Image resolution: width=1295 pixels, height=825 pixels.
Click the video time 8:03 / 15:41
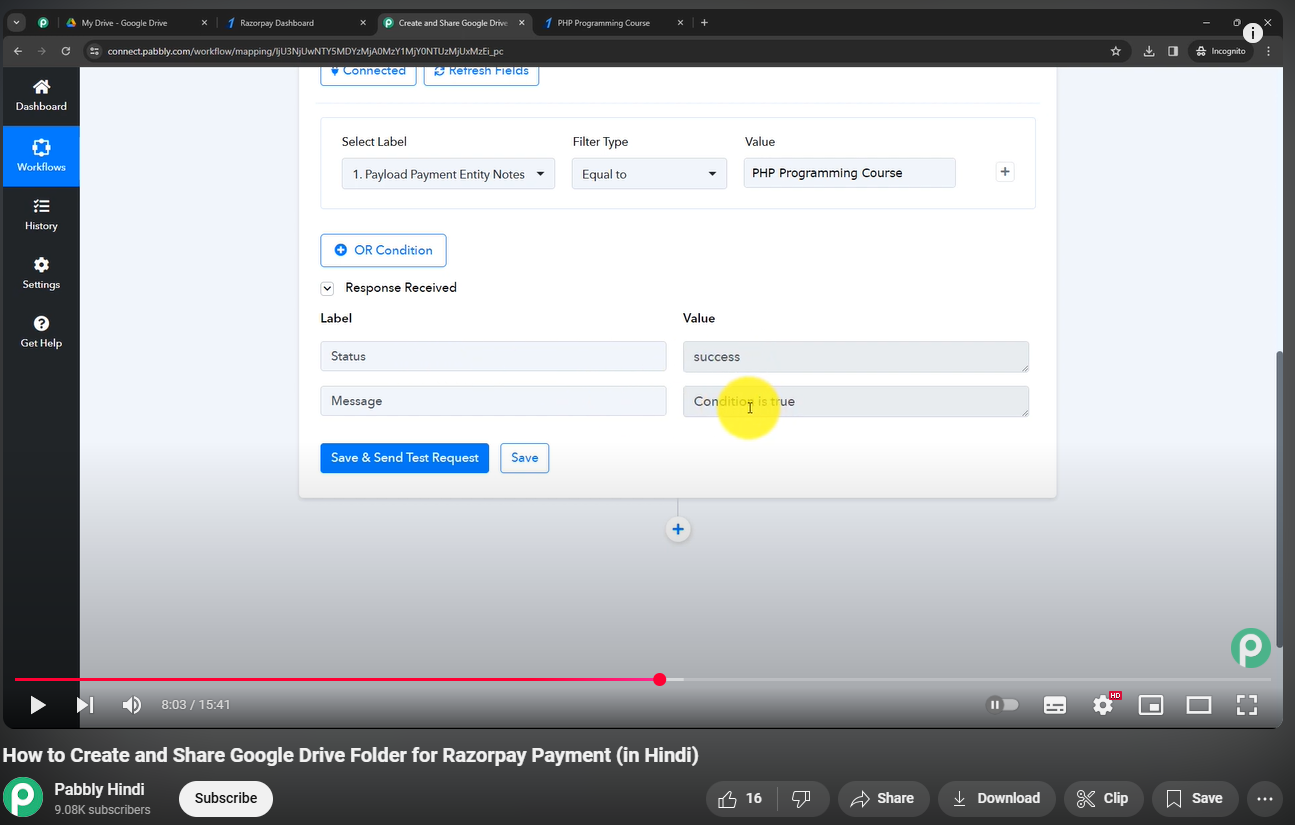click(x=196, y=705)
